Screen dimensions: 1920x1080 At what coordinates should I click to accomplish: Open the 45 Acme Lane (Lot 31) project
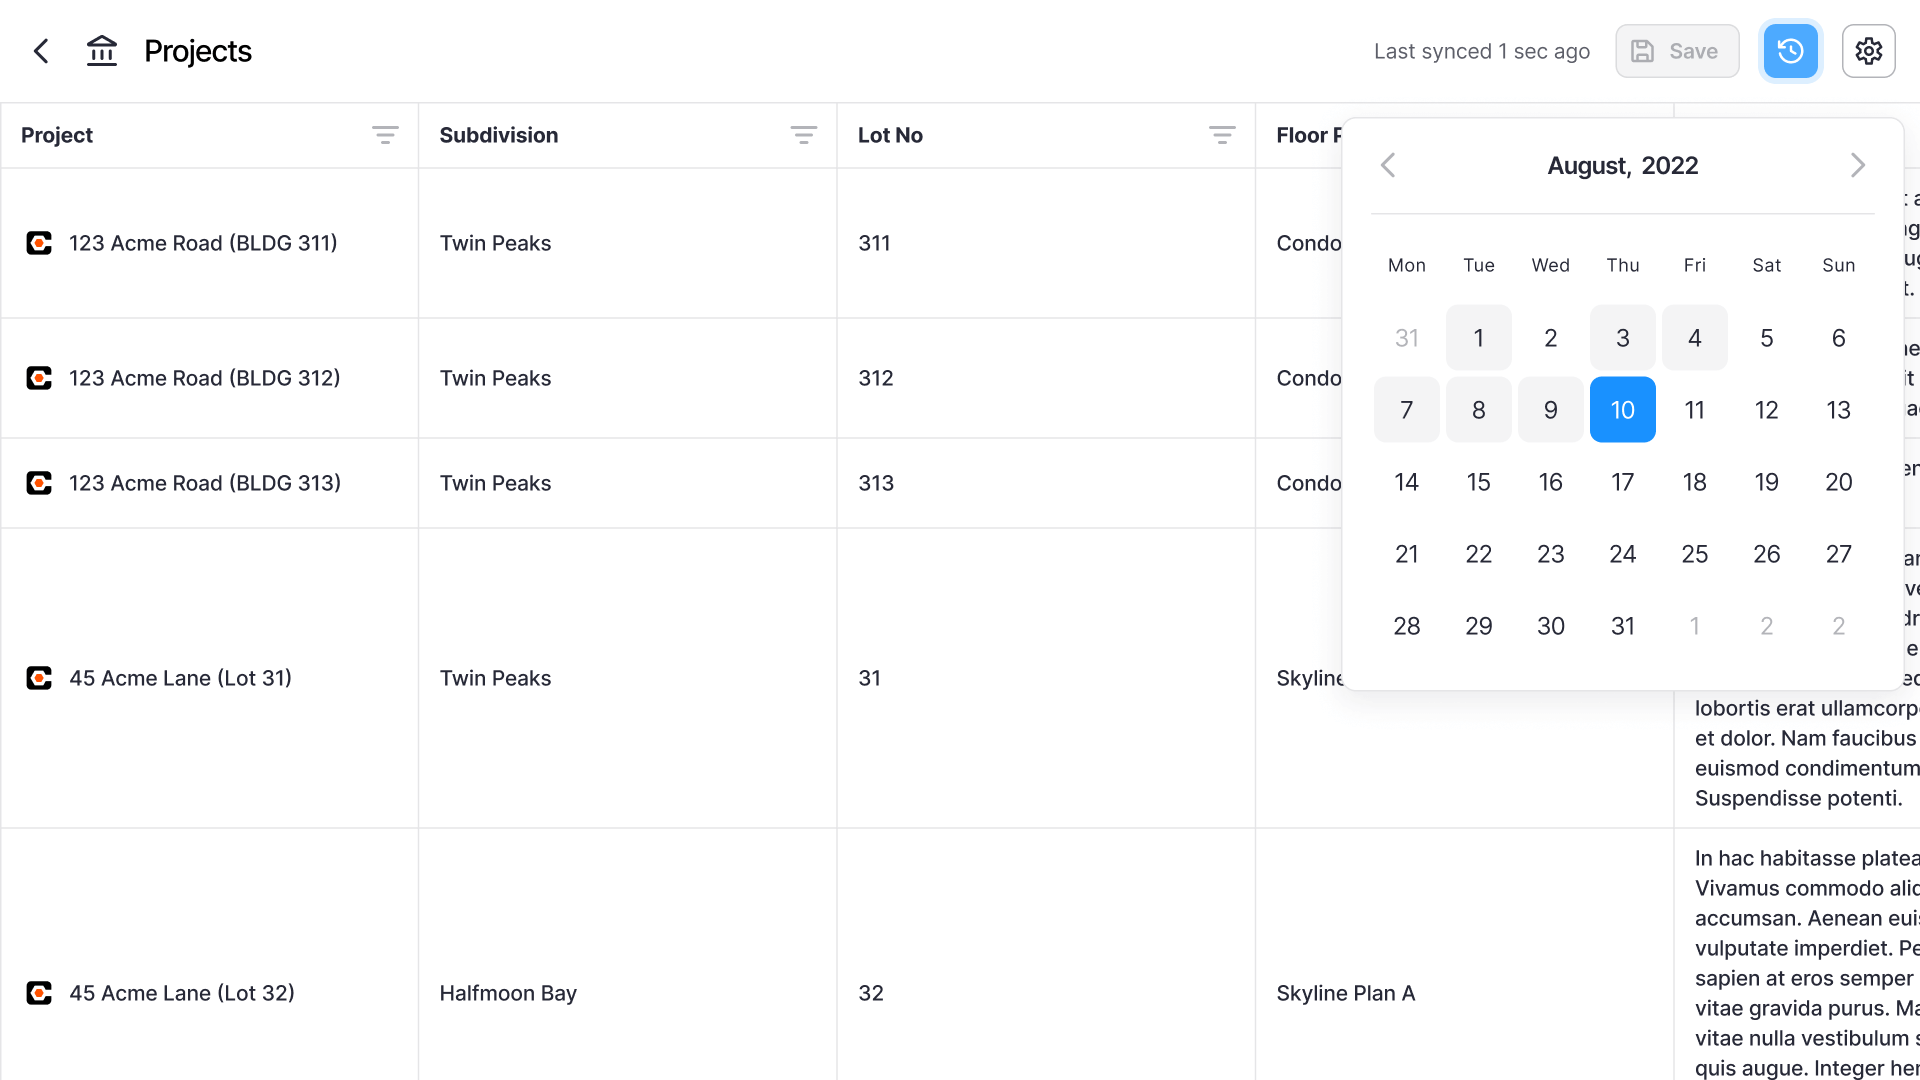180,678
